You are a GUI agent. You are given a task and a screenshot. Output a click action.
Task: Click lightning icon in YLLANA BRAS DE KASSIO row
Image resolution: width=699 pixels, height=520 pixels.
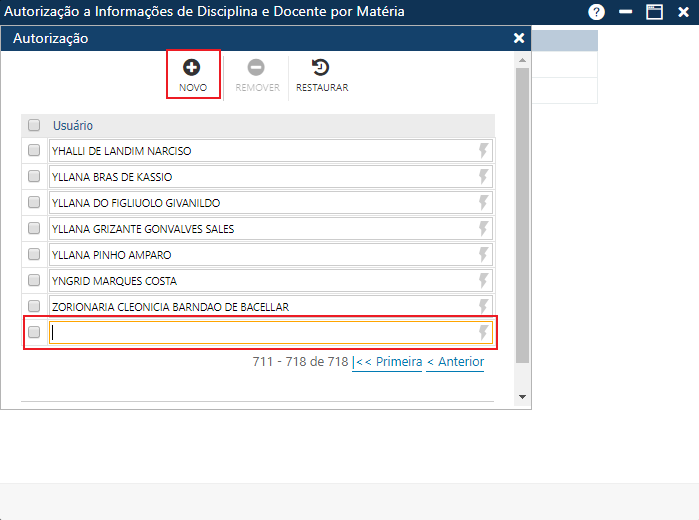[x=484, y=177]
